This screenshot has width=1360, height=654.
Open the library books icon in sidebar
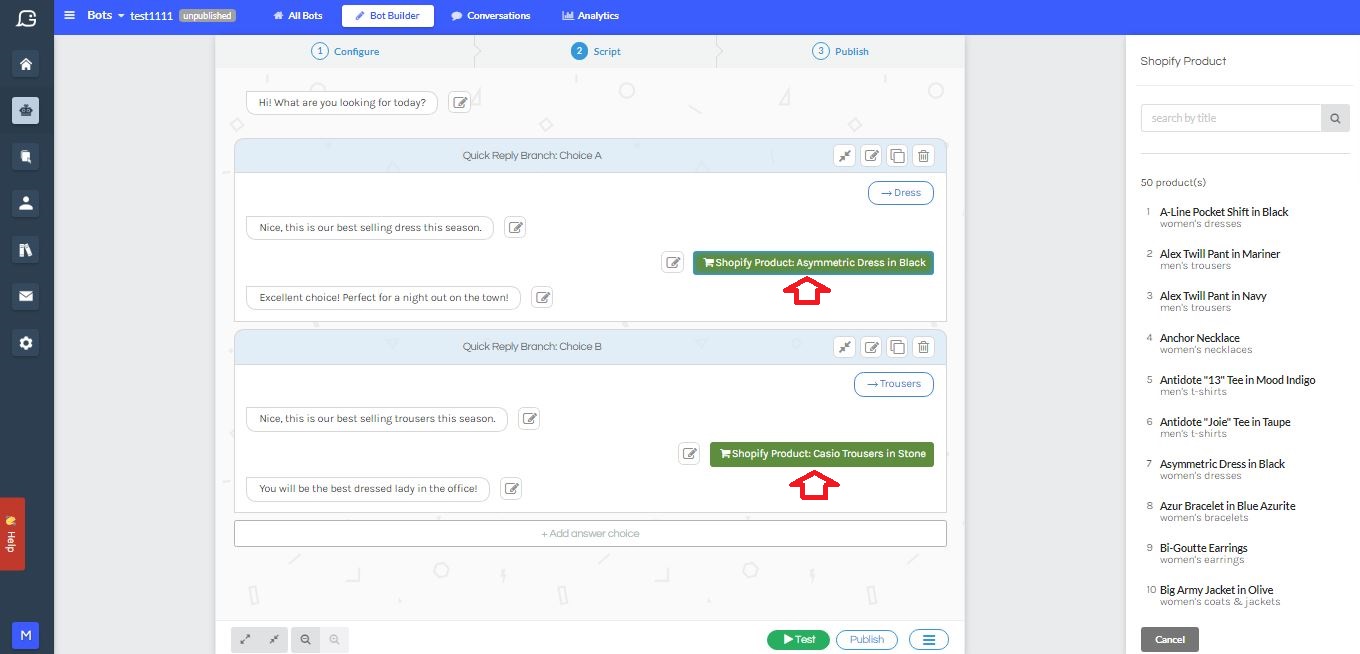[26, 250]
